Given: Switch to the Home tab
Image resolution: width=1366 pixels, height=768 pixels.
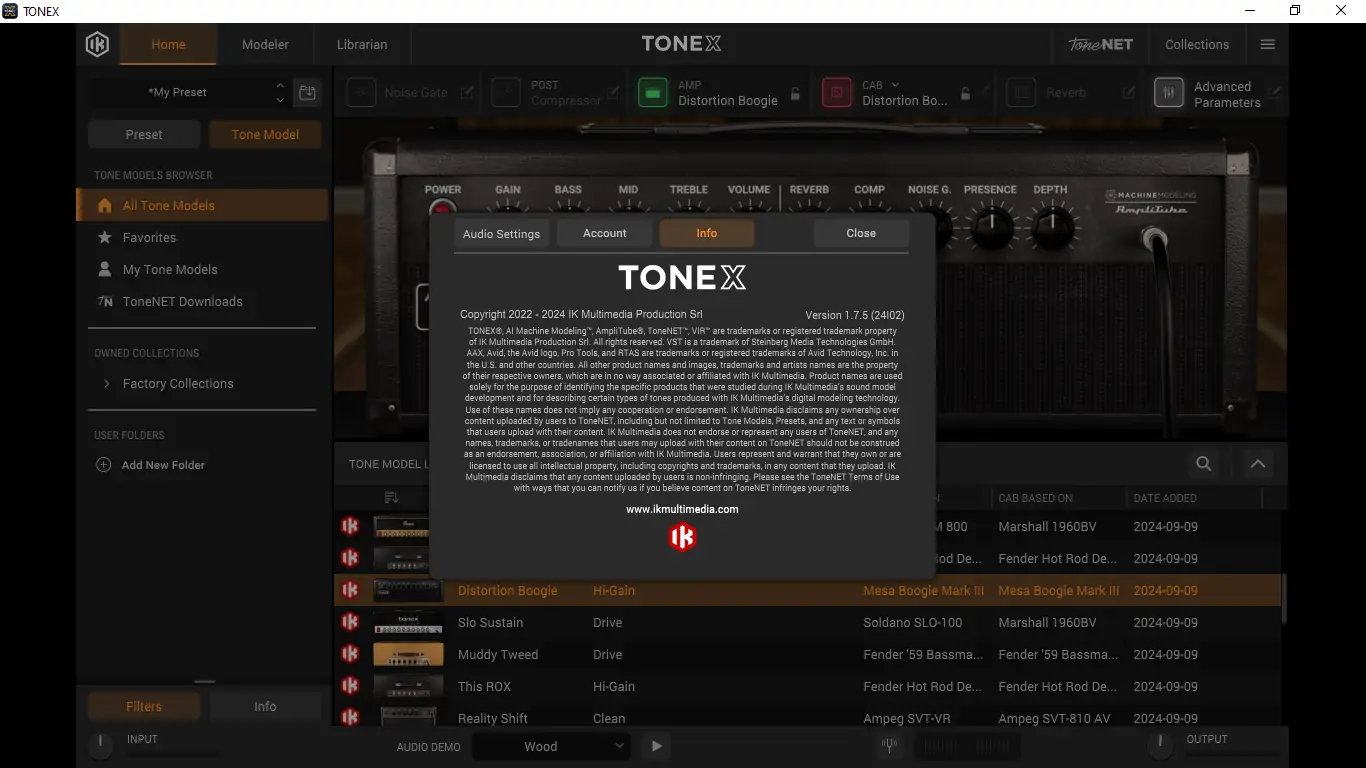Looking at the screenshot, I should [x=168, y=44].
